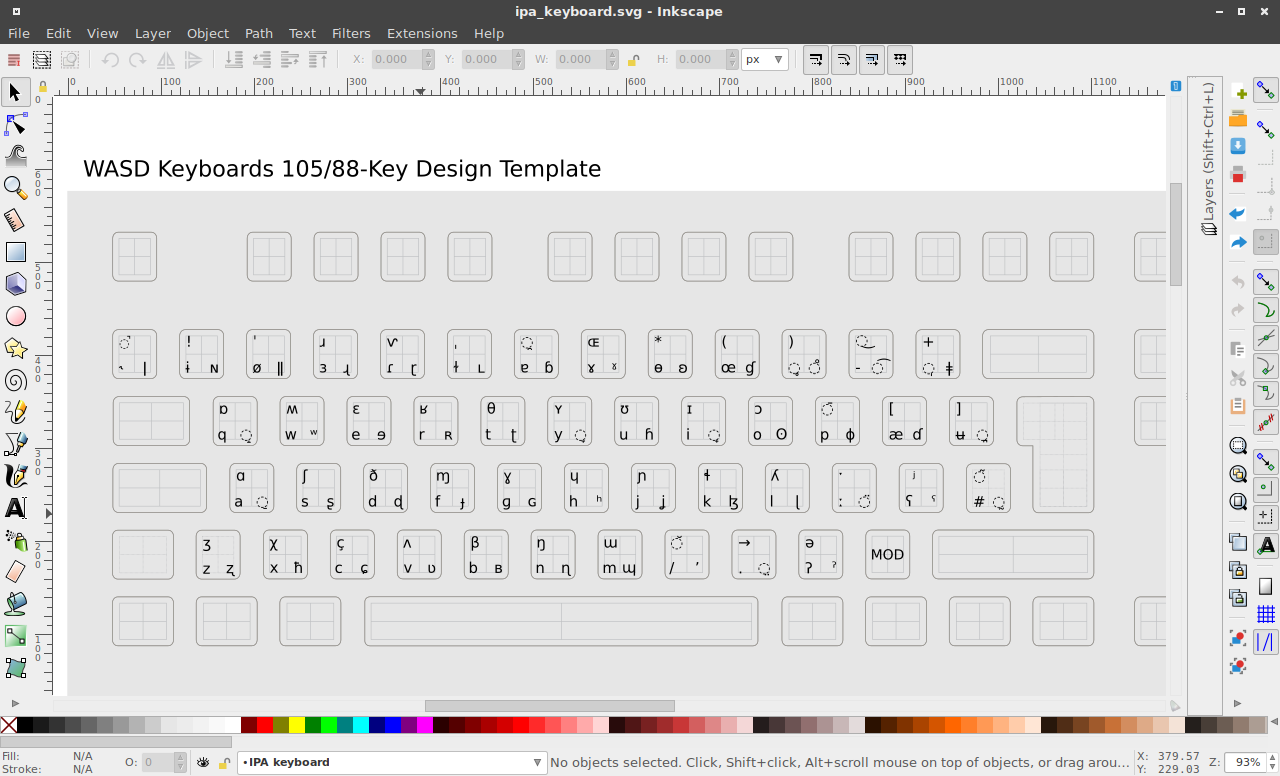
Task: Open the Layers (Shift+Ctrl+L) docked panel tab
Action: (1208, 158)
